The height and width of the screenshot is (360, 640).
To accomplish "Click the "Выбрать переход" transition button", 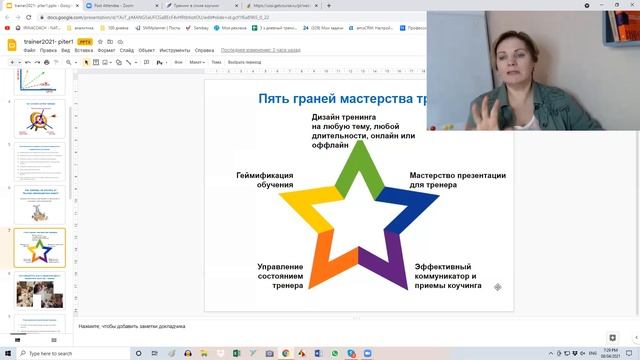I will point(244,62).
